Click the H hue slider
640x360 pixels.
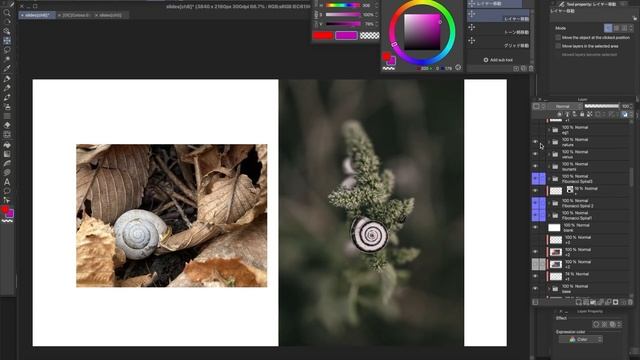point(343,5)
